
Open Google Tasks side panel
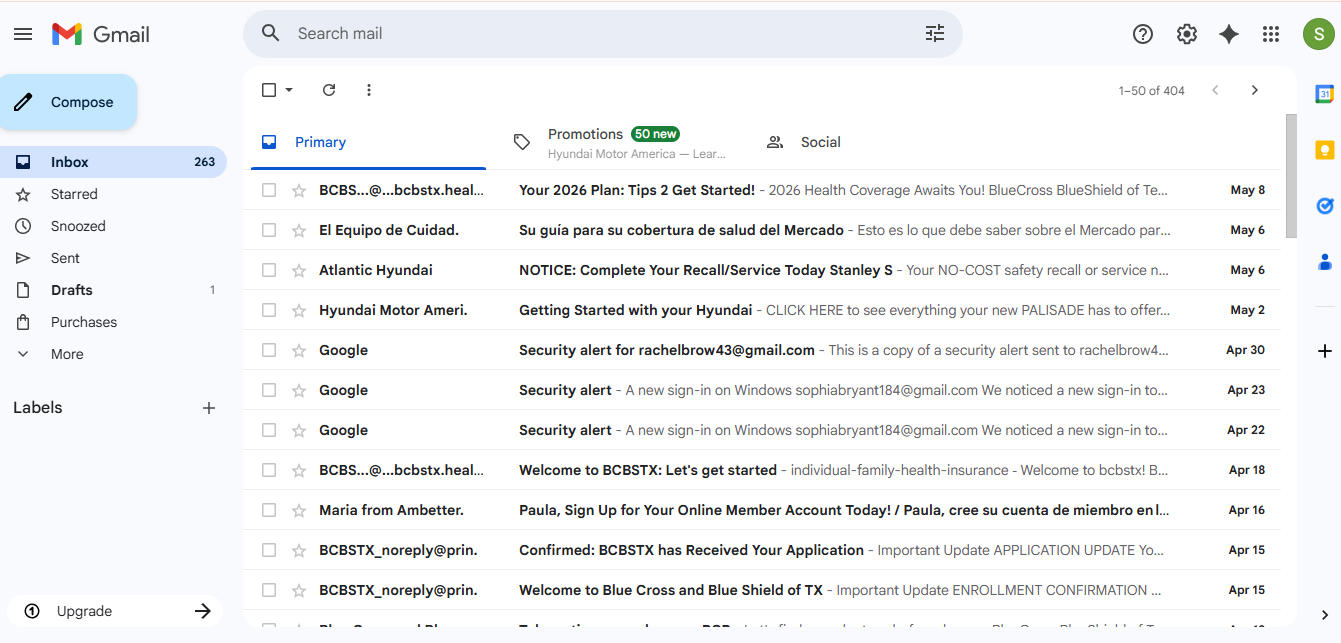coord(1325,206)
